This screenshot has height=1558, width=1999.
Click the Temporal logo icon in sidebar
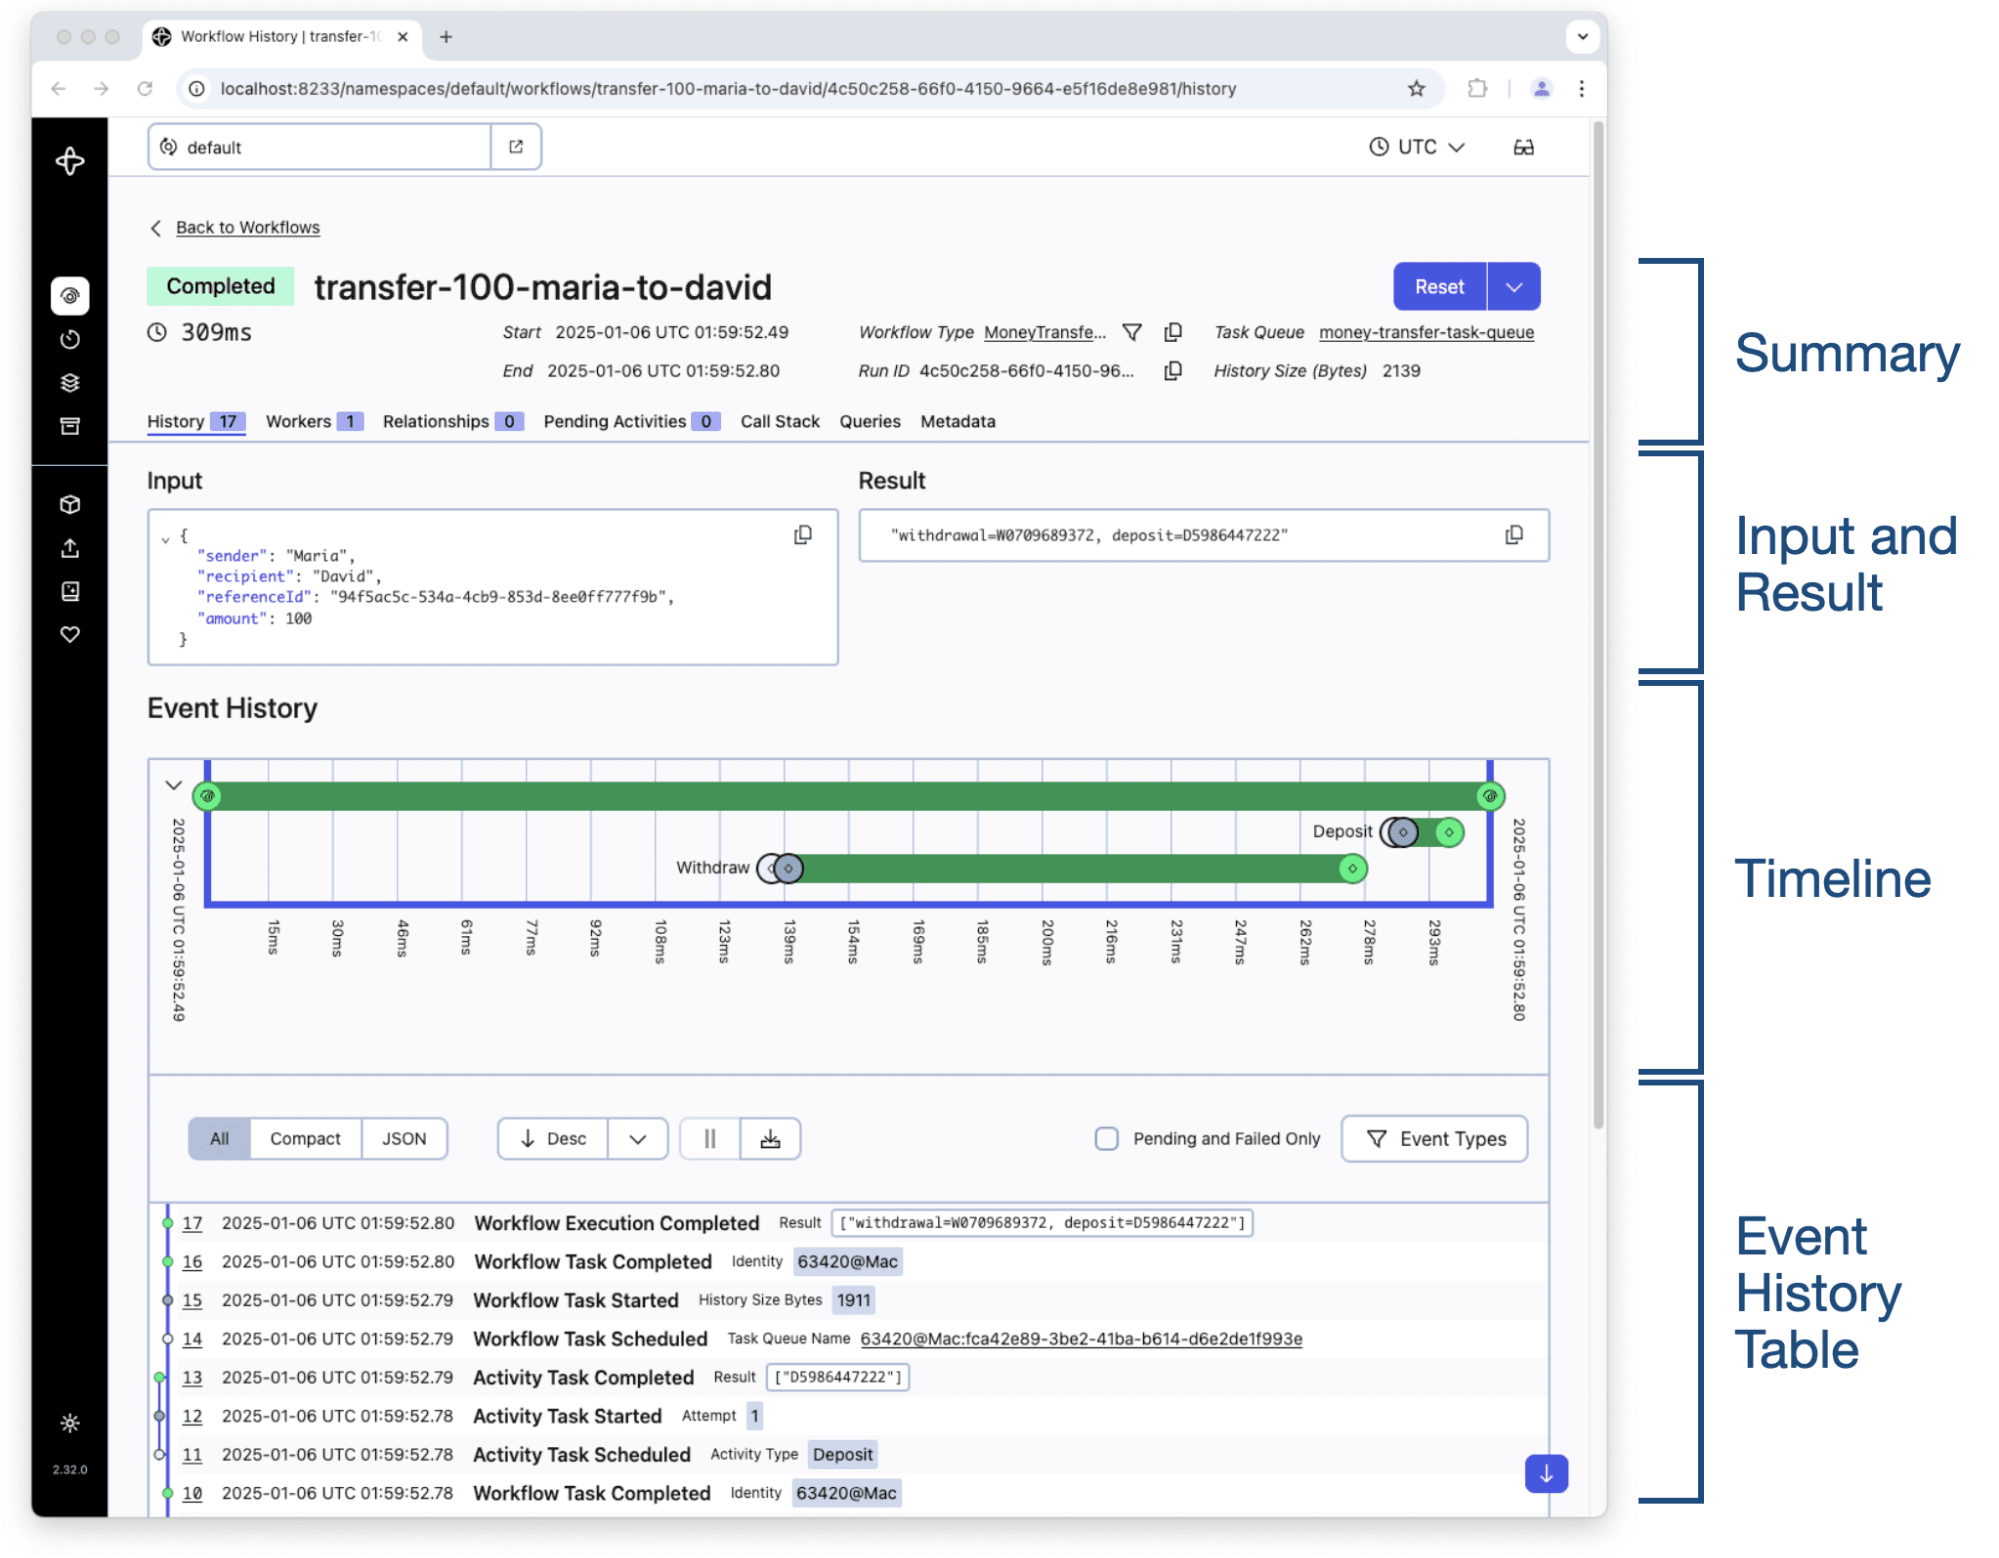click(x=70, y=161)
